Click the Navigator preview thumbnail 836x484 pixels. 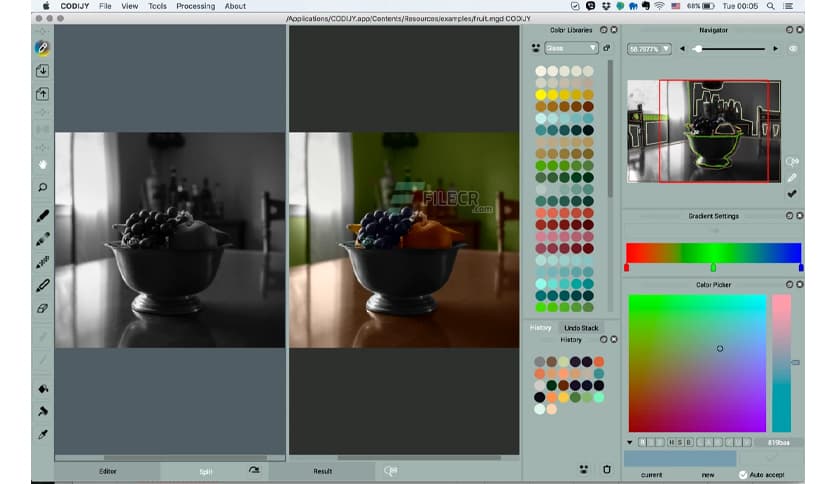coord(704,131)
